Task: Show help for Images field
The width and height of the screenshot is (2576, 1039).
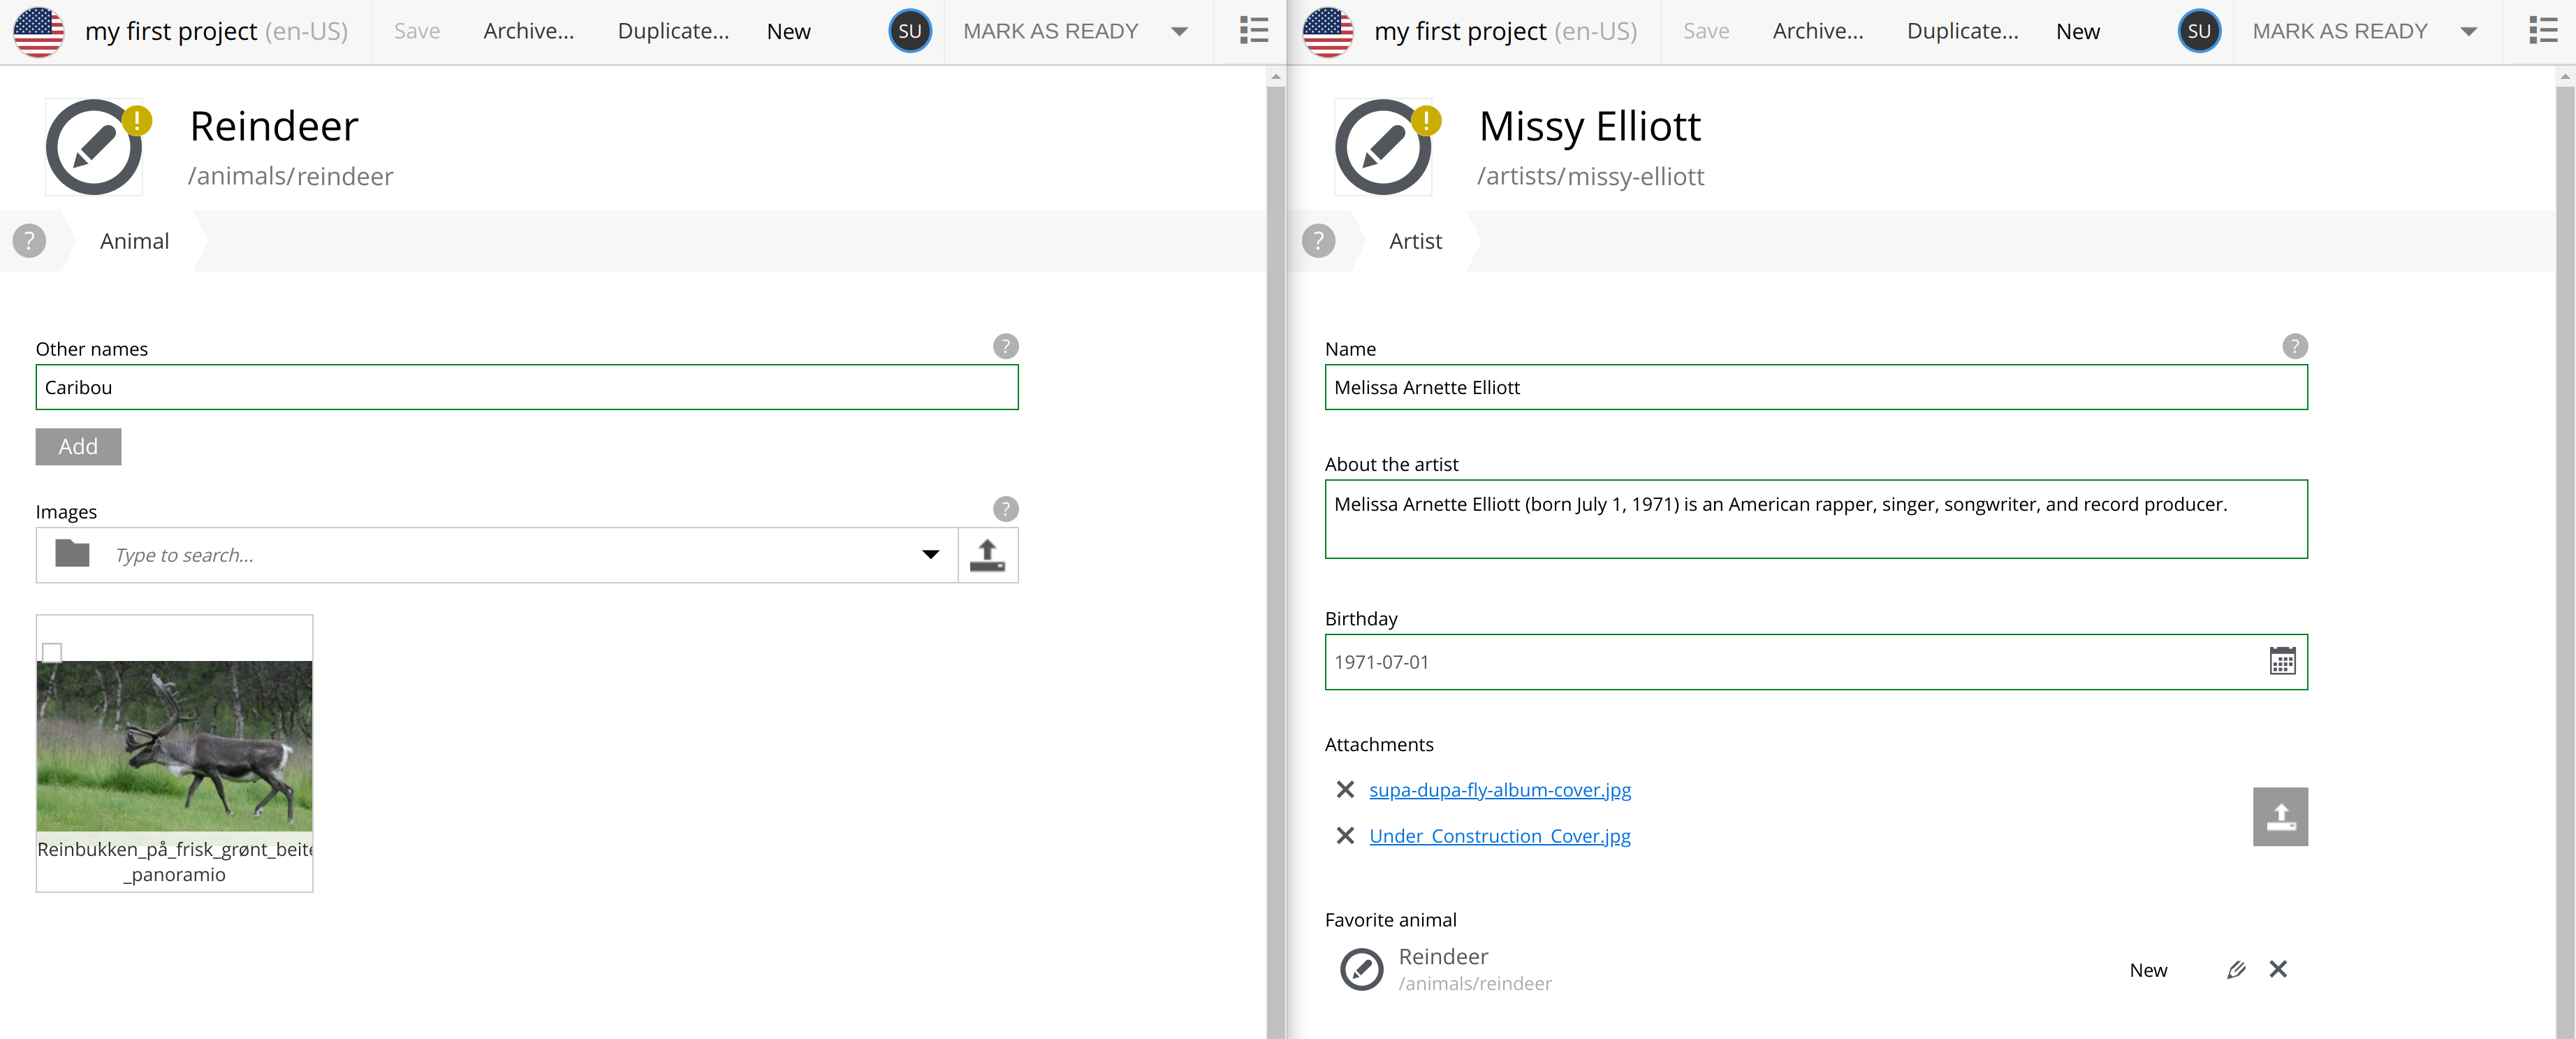Action: [x=1005, y=509]
